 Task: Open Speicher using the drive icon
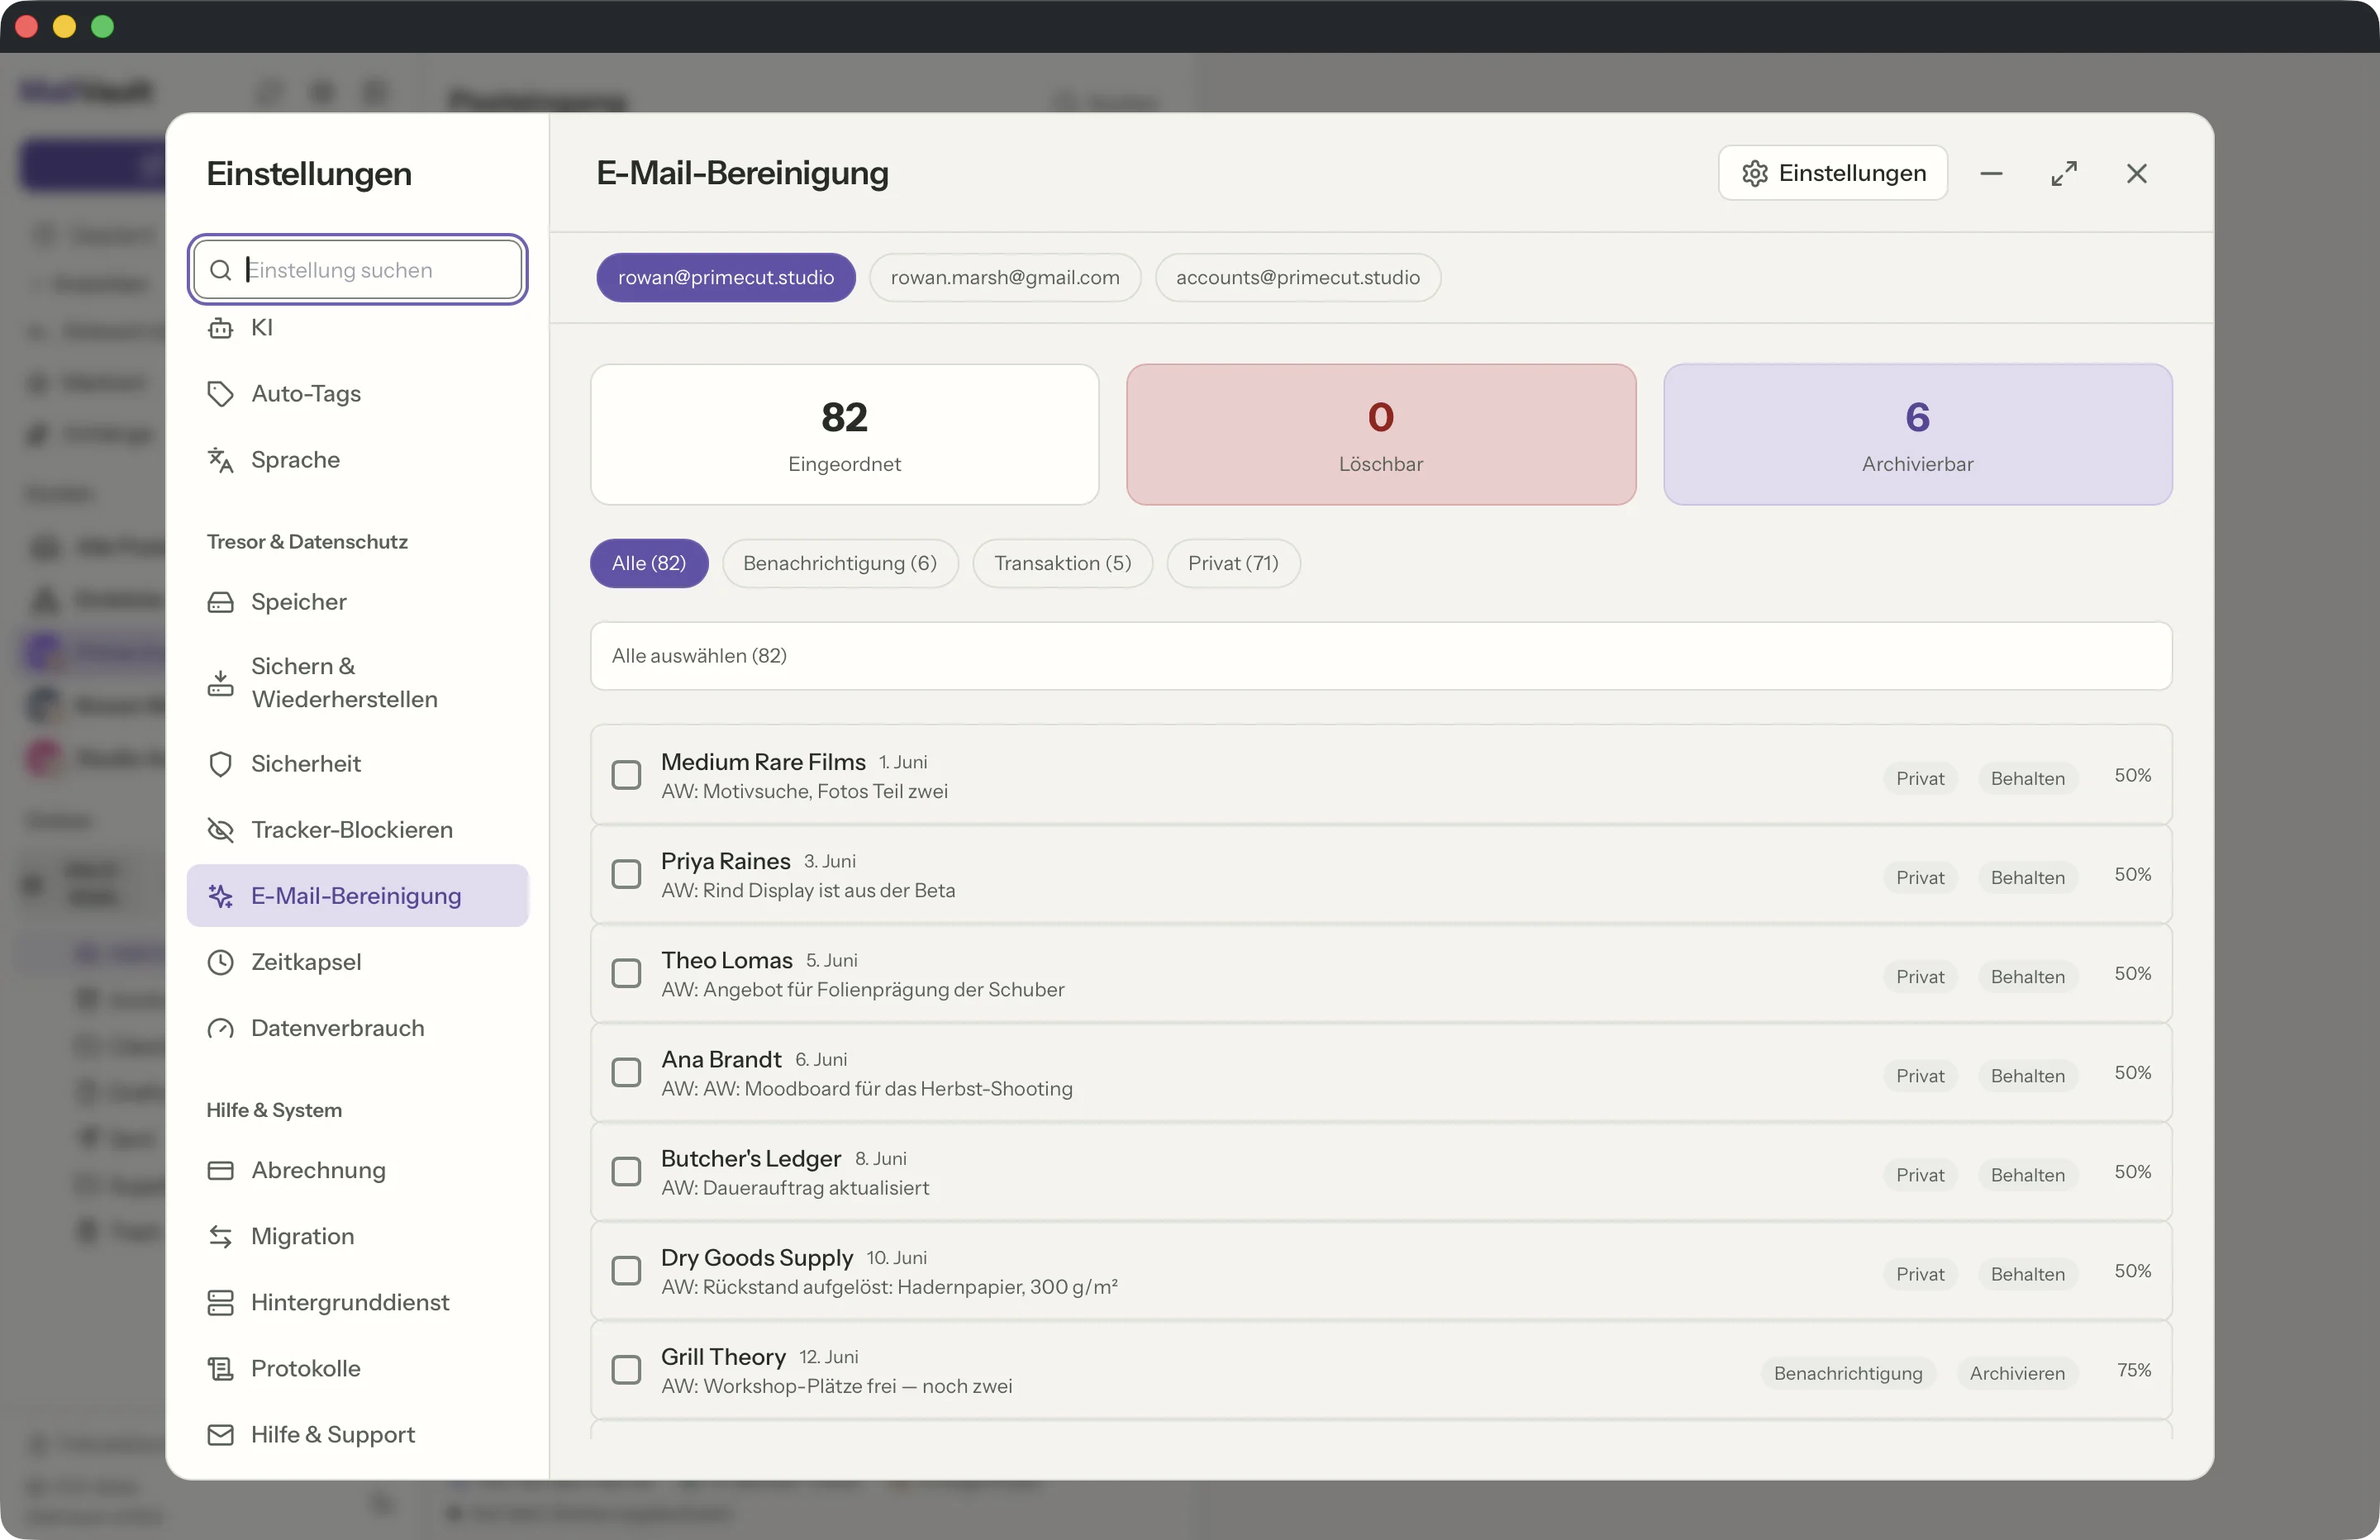[x=220, y=602]
